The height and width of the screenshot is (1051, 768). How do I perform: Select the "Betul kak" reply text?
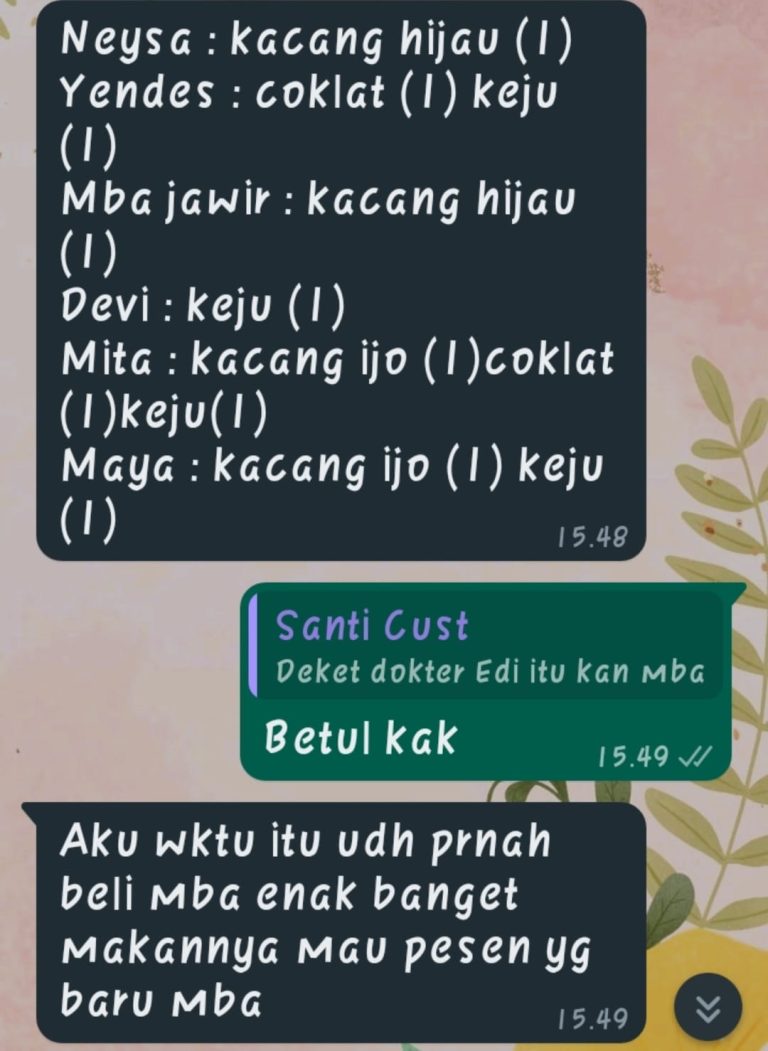click(361, 738)
